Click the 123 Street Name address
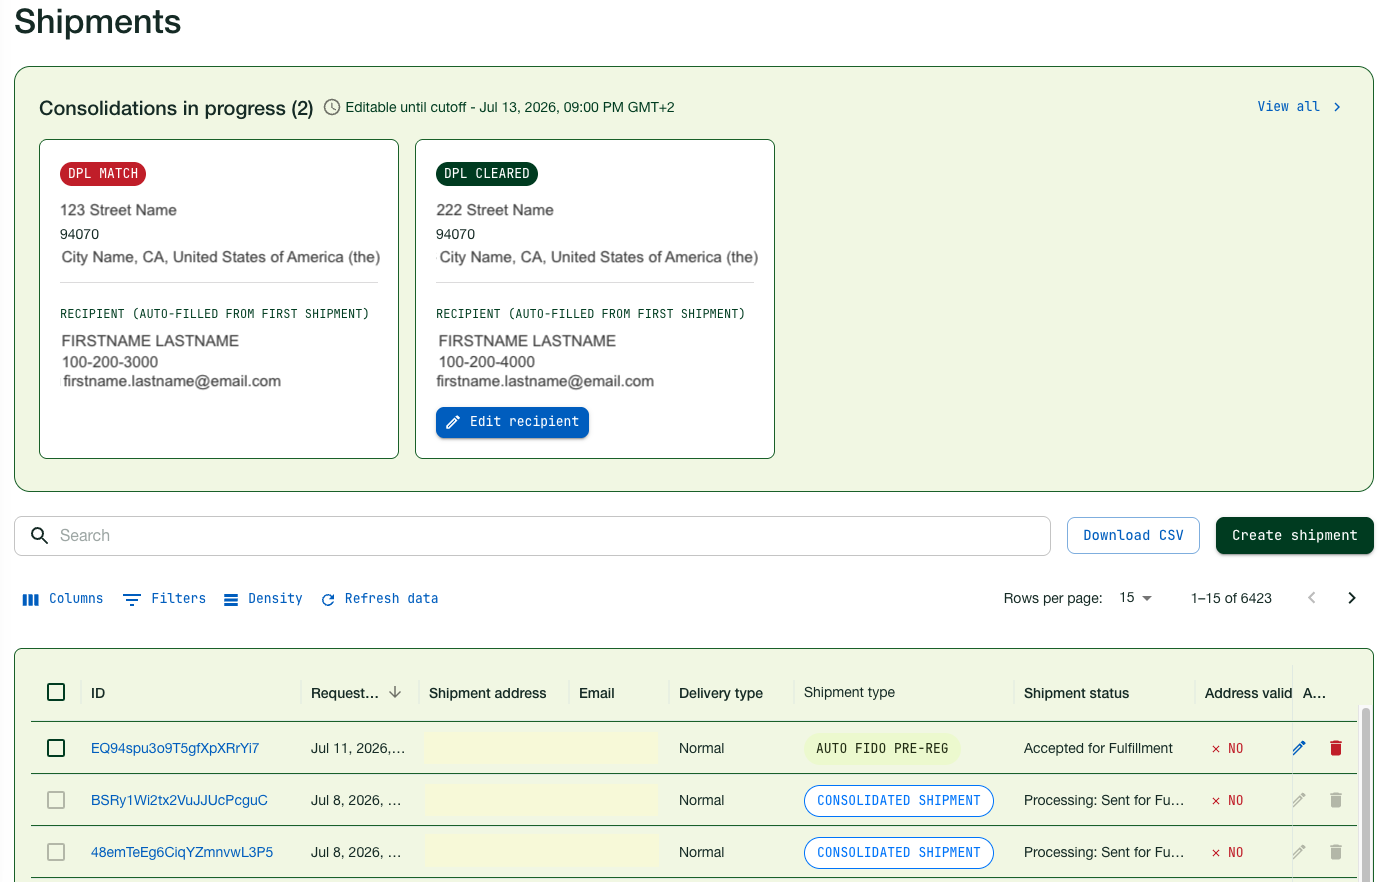The width and height of the screenshot is (1387, 882). click(118, 210)
